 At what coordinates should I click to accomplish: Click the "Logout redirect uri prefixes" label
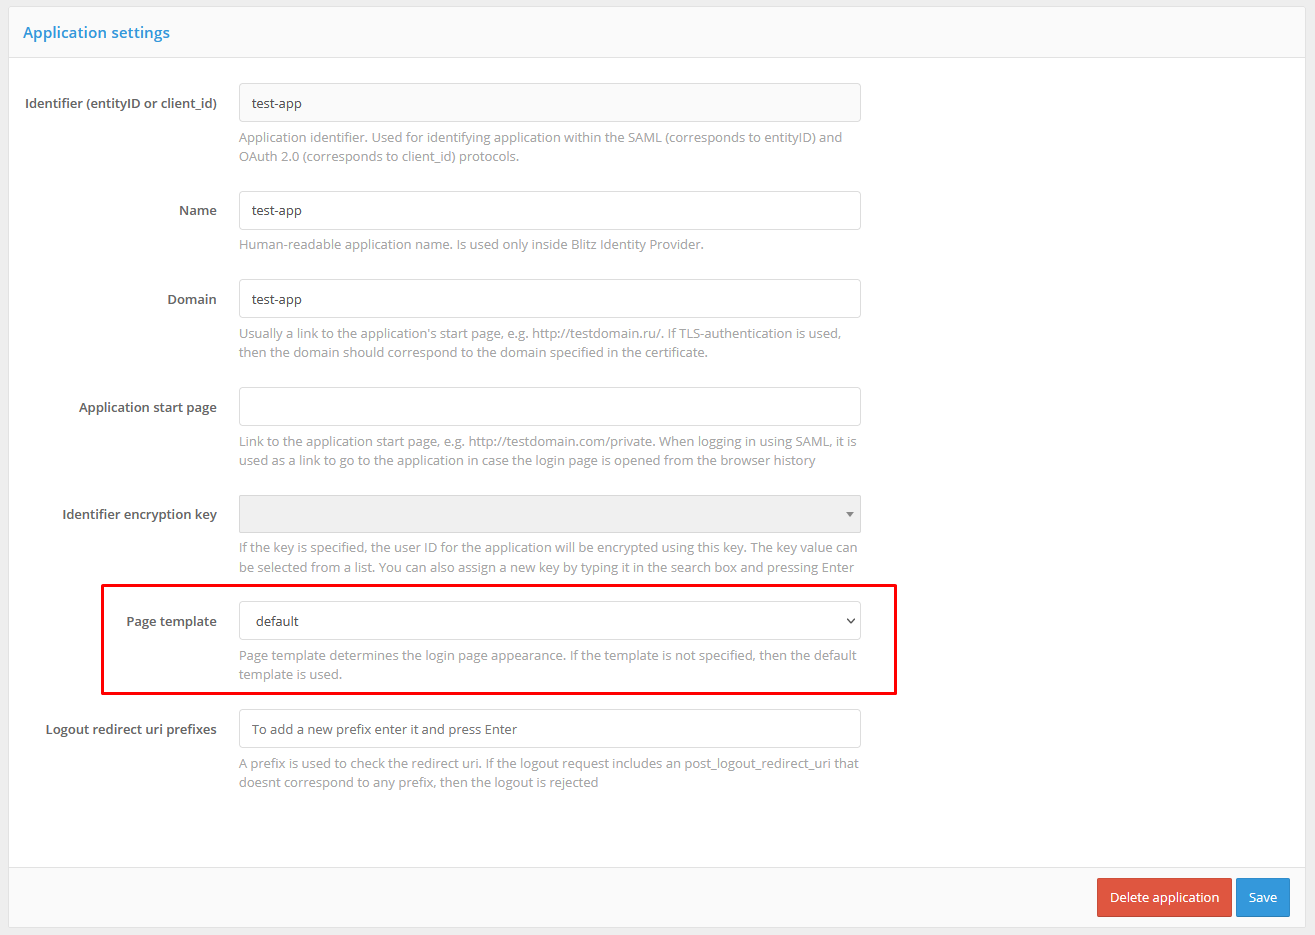point(131,729)
